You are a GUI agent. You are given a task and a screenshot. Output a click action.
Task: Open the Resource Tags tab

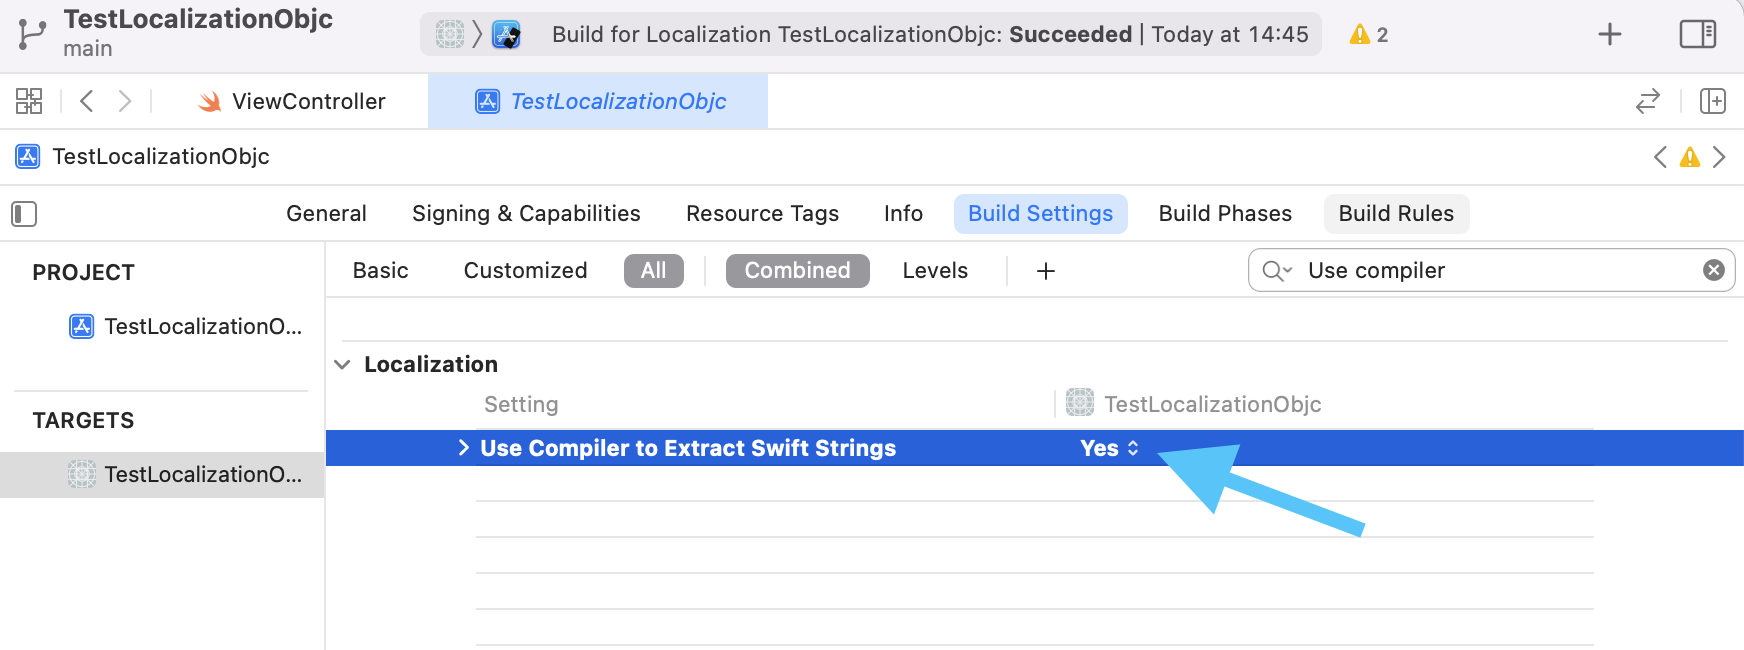[762, 214]
